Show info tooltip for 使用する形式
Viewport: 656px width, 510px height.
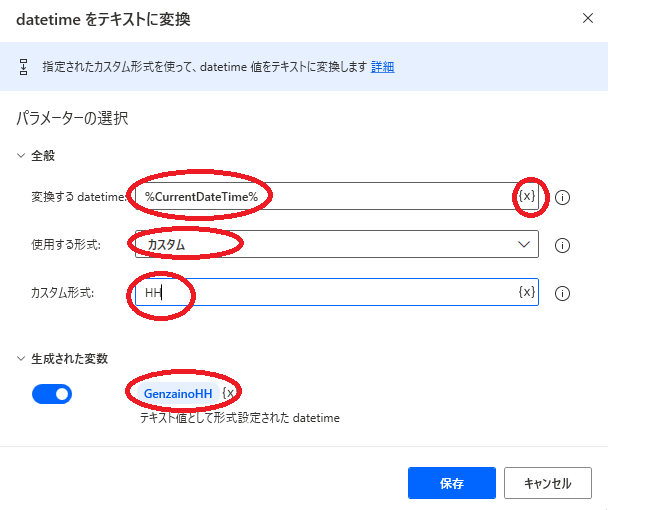(x=562, y=245)
